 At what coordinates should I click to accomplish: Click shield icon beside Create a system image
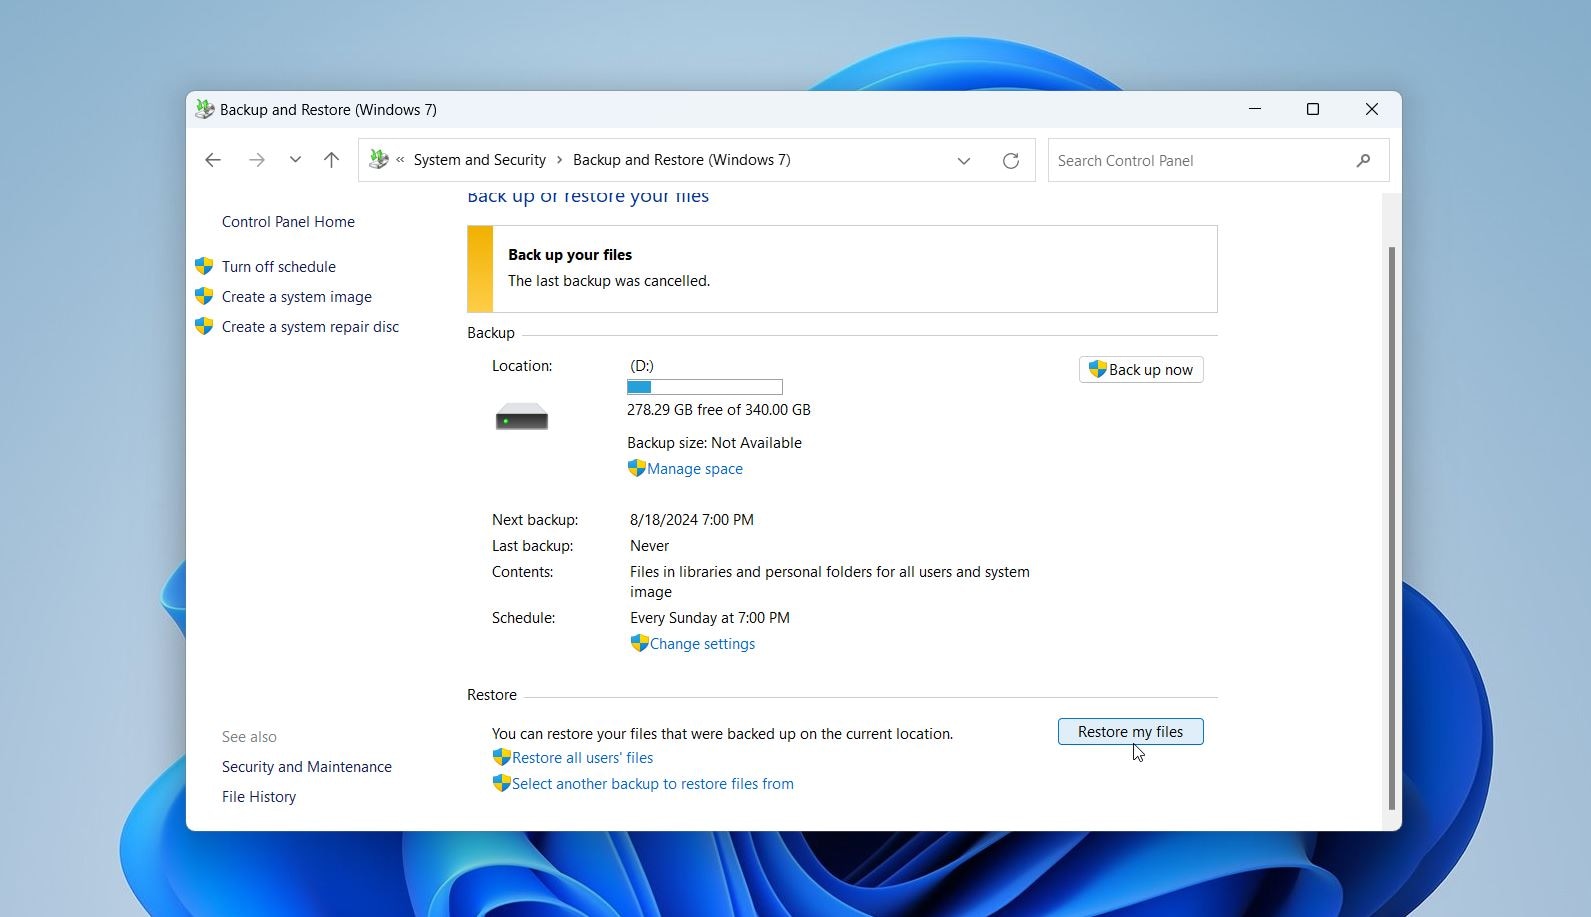coord(204,296)
